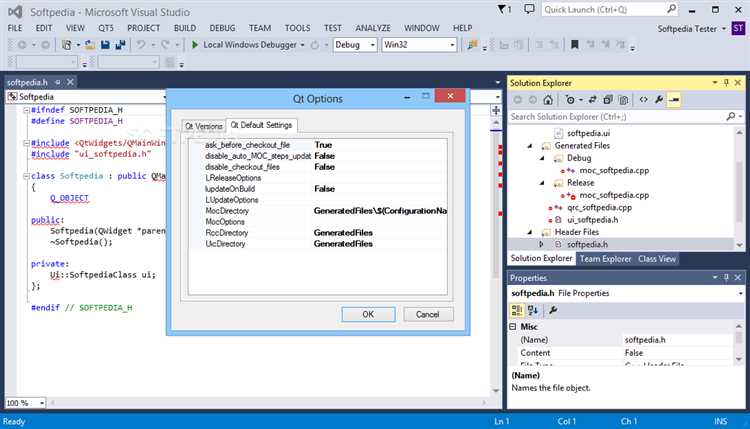The image size is (750, 429).
Task: Click the Redo toolbar icon
Action: click(165, 44)
